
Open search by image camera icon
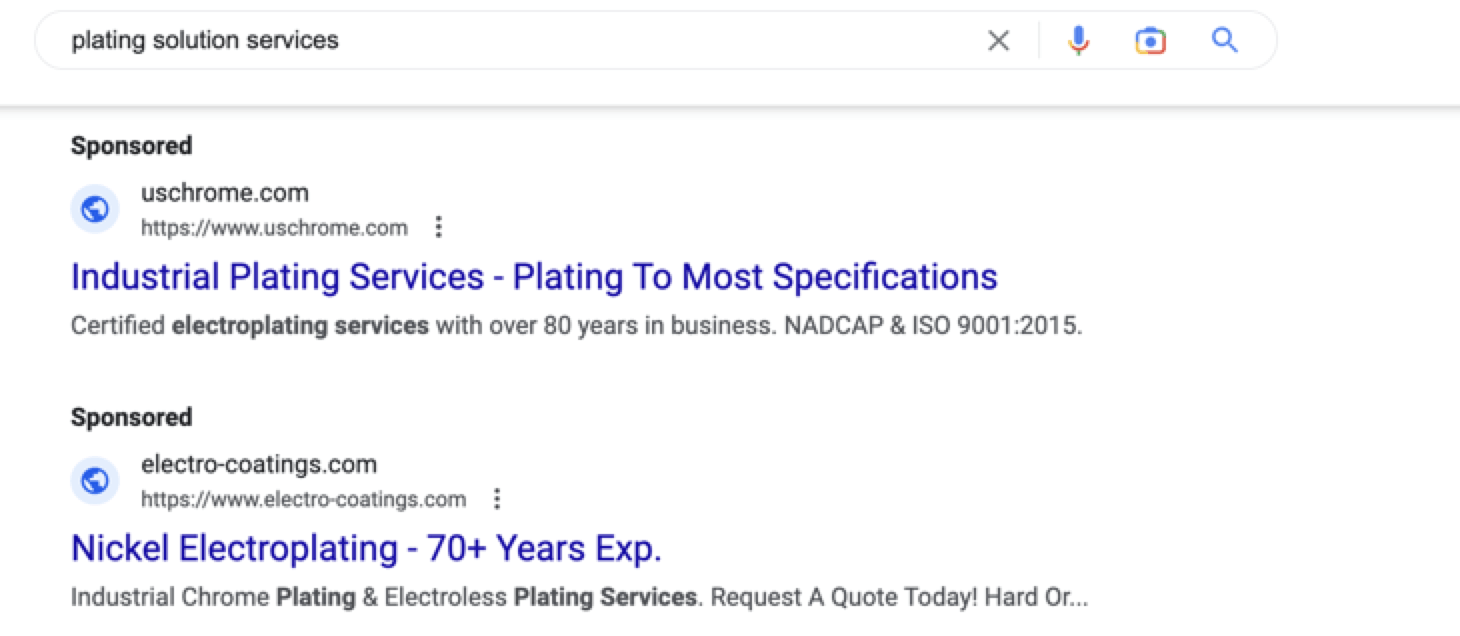[1151, 41]
